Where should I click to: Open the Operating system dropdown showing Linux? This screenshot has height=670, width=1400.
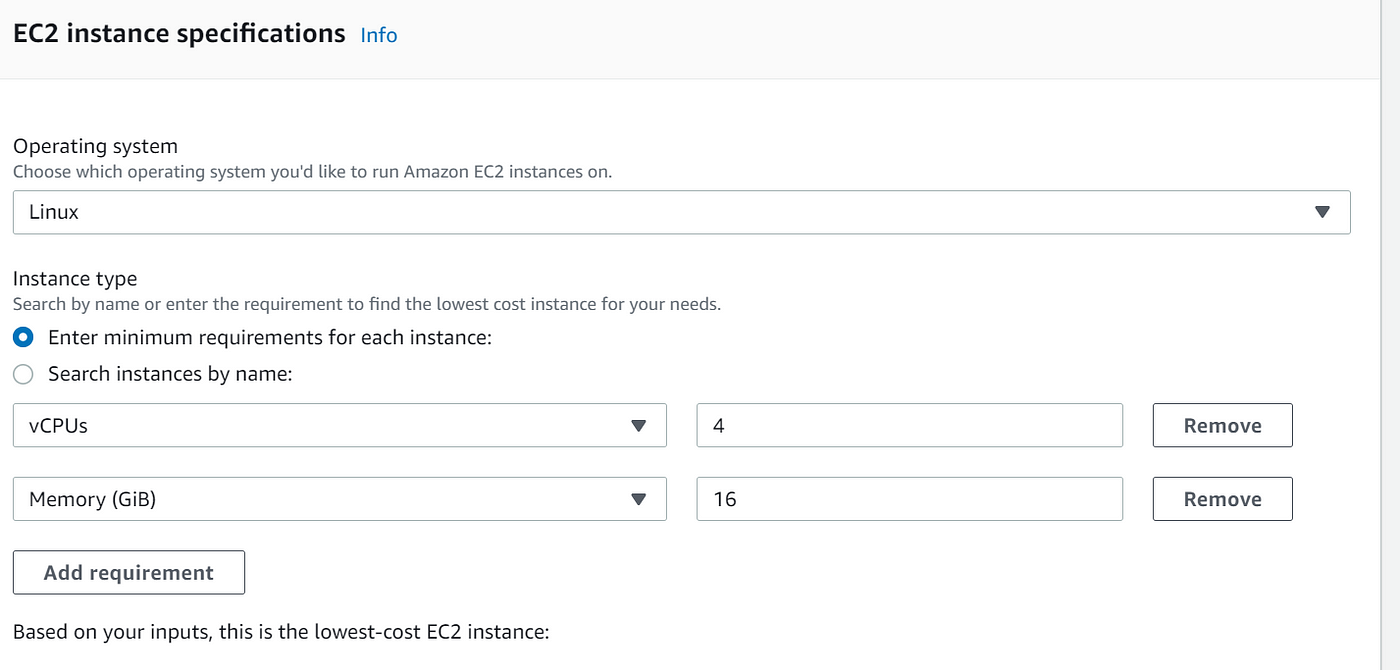[x=681, y=212]
